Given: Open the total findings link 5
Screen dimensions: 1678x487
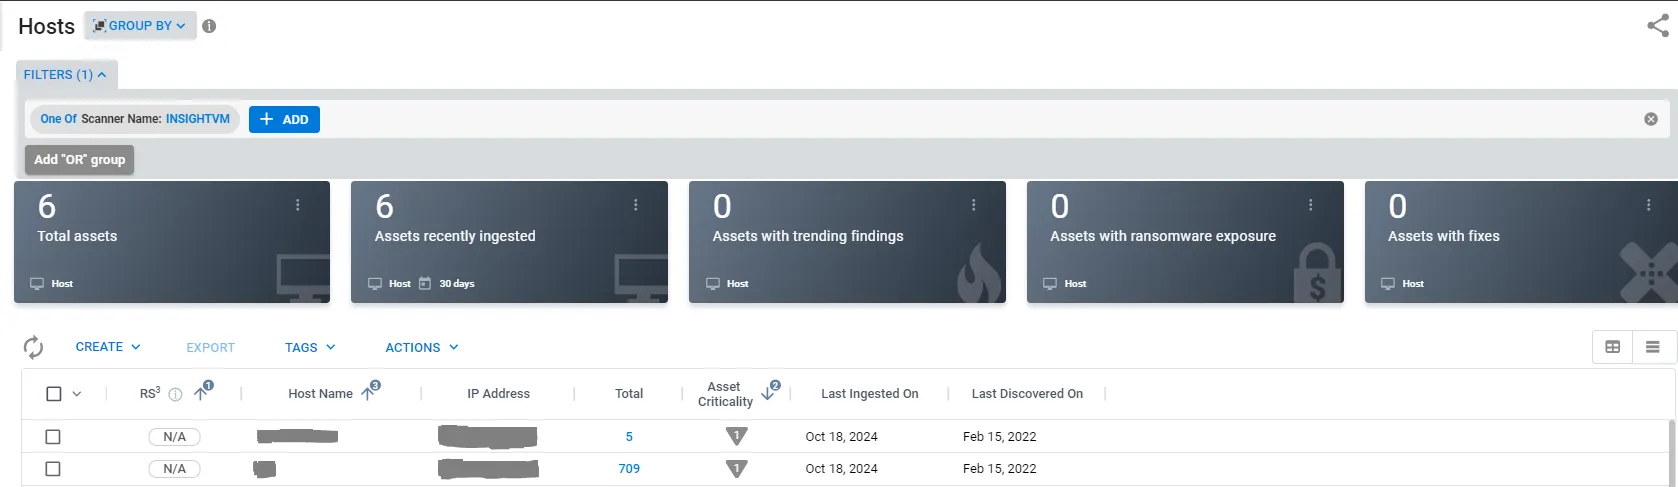Looking at the screenshot, I should pyautogui.click(x=629, y=437).
